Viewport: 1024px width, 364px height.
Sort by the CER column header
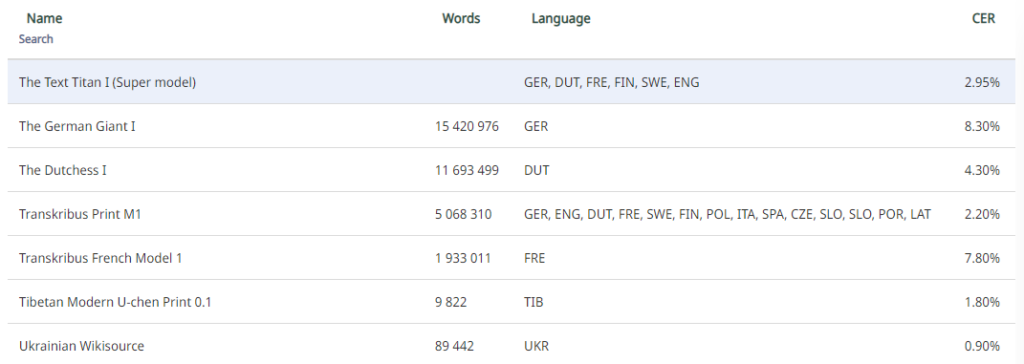[984, 18]
